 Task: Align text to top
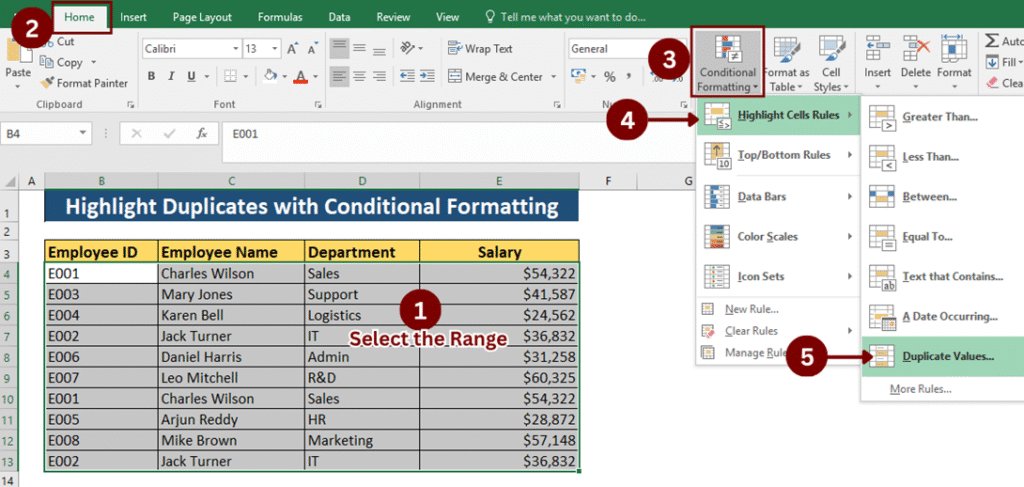[339, 48]
